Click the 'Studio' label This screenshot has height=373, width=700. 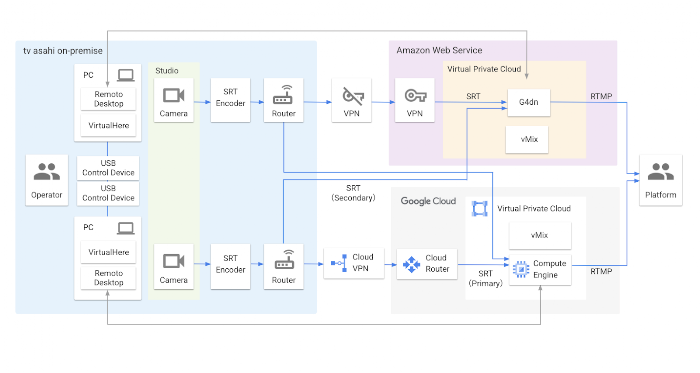point(167,70)
